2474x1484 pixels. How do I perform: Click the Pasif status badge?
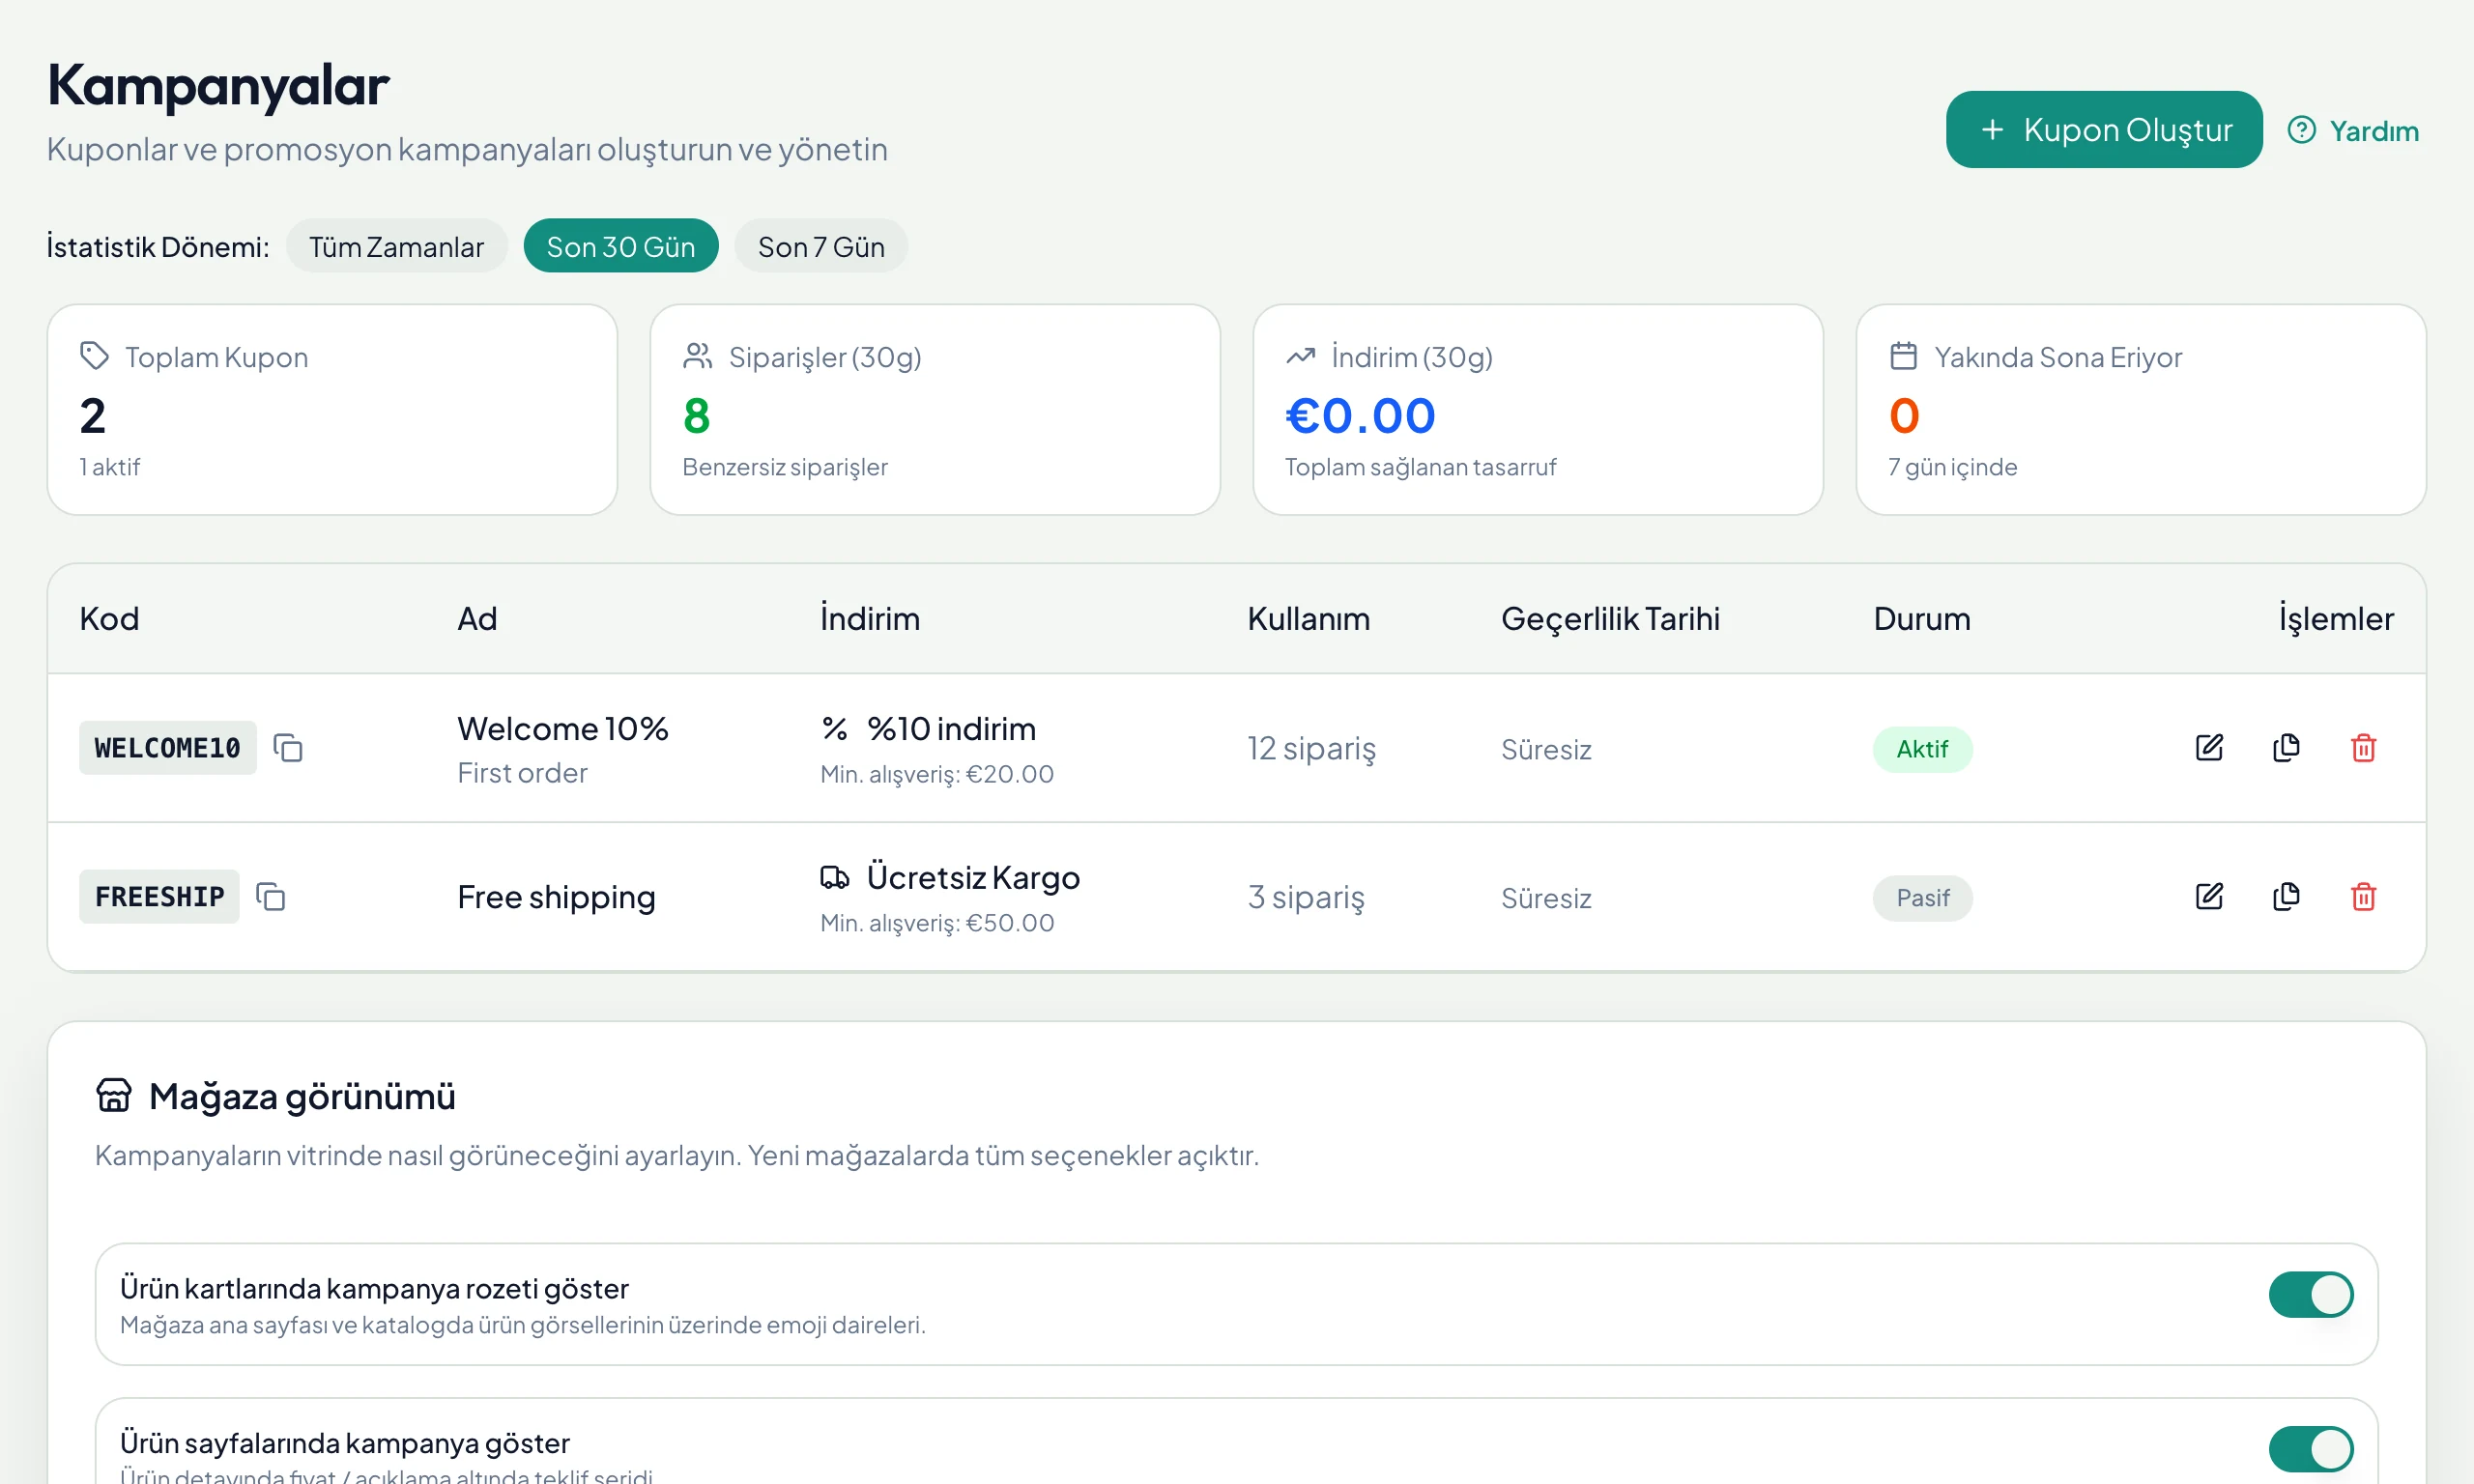[x=1922, y=898]
